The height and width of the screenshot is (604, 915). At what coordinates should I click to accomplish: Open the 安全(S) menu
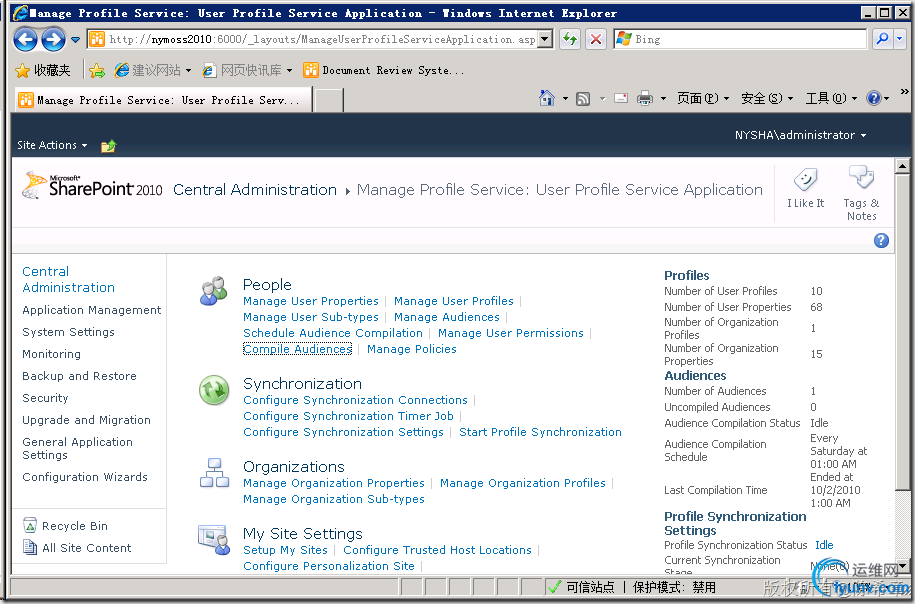[x=767, y=98]
